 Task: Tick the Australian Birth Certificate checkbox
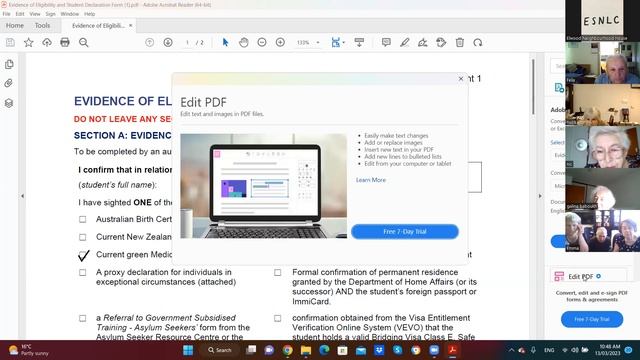(82, 220)
